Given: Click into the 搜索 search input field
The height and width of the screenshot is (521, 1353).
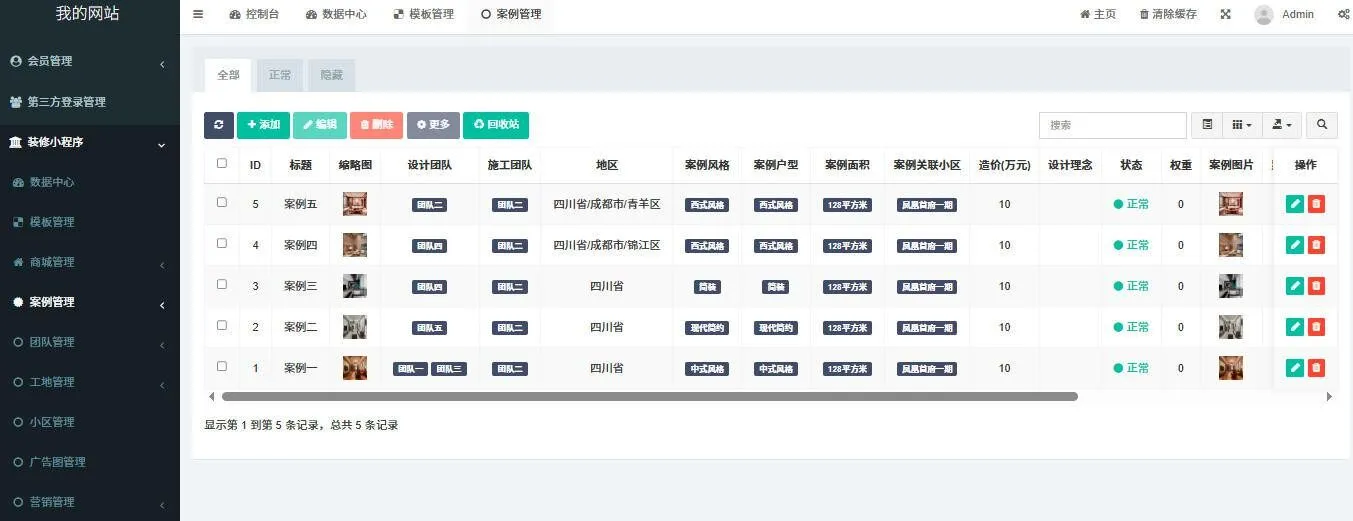Looking at the screenshot, I should click(x=1112, y=125).
